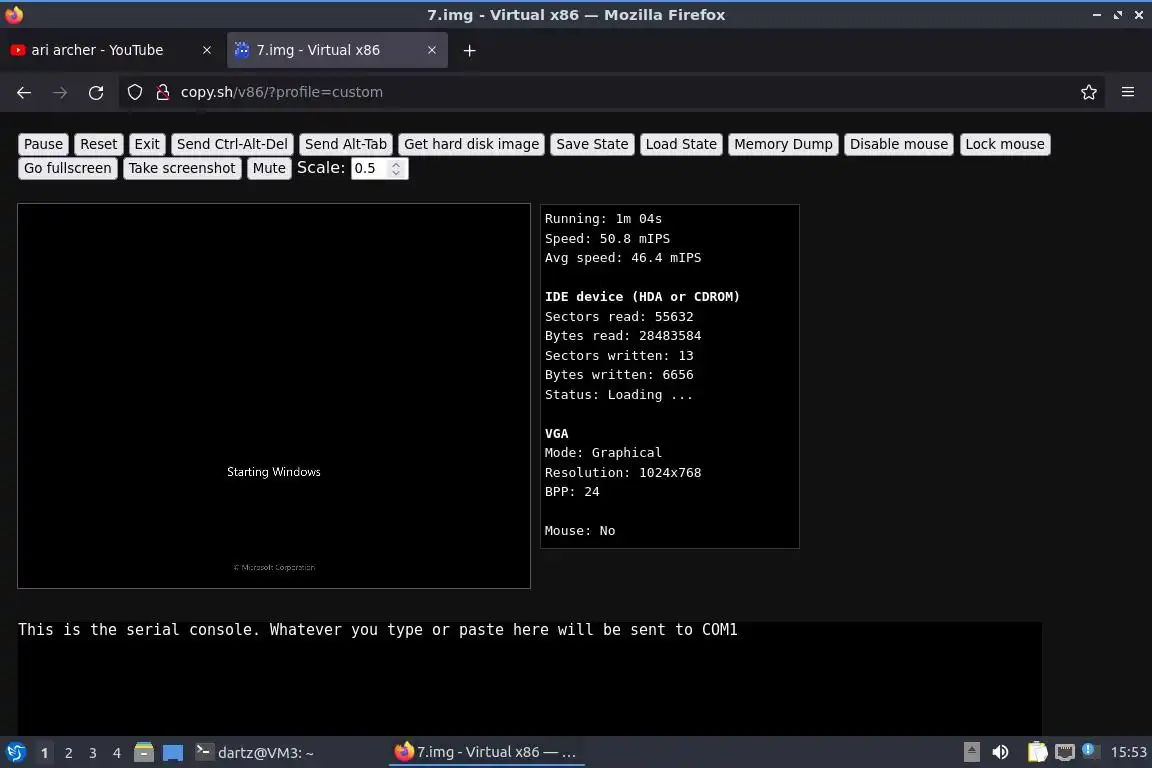1152x768 pixels.
Task: Pause the emulator
Action: (43, 144)
